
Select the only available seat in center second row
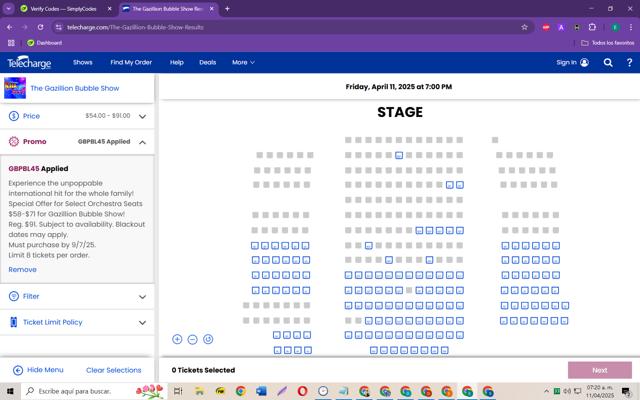[399, 155]
